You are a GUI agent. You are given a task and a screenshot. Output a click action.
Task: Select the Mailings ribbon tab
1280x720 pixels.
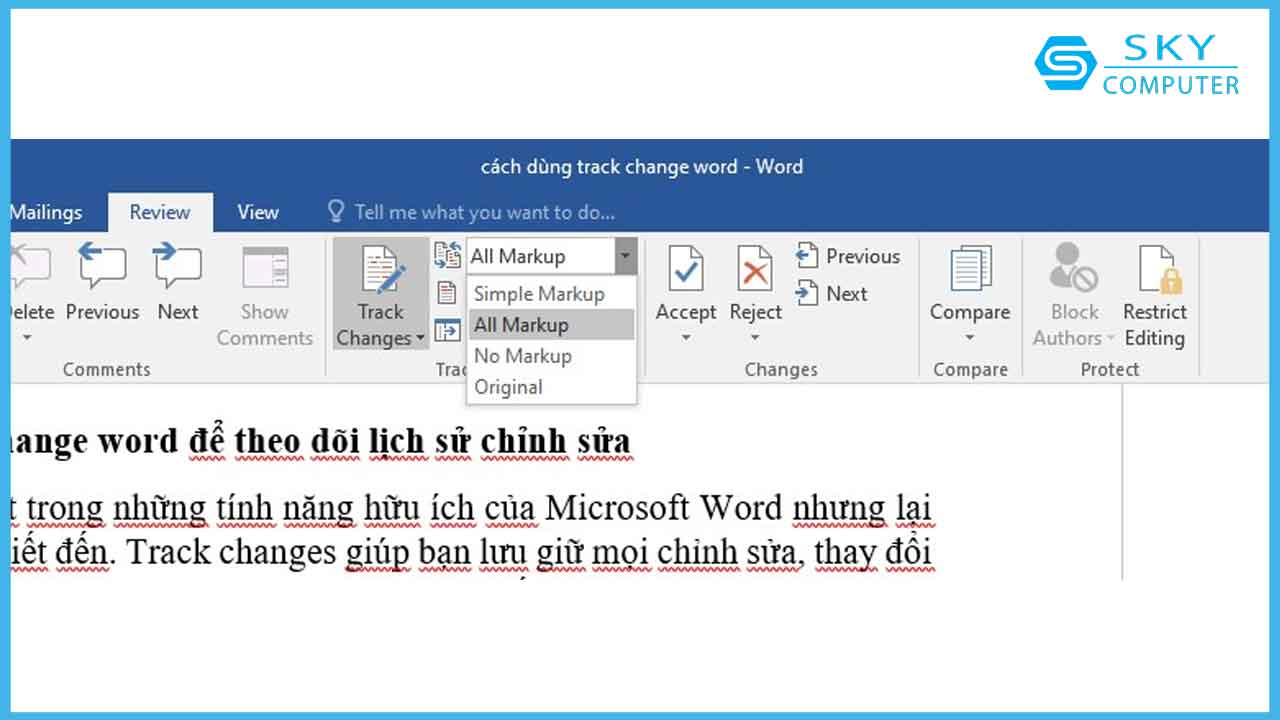47,212
